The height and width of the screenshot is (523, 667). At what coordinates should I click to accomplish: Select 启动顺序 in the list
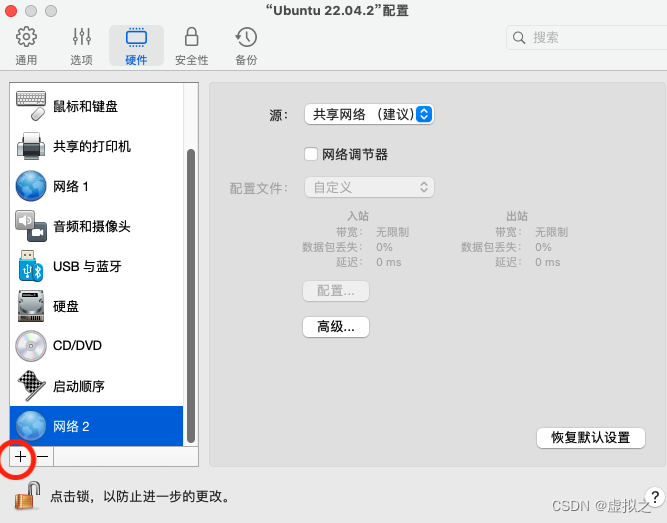(79, 386)
